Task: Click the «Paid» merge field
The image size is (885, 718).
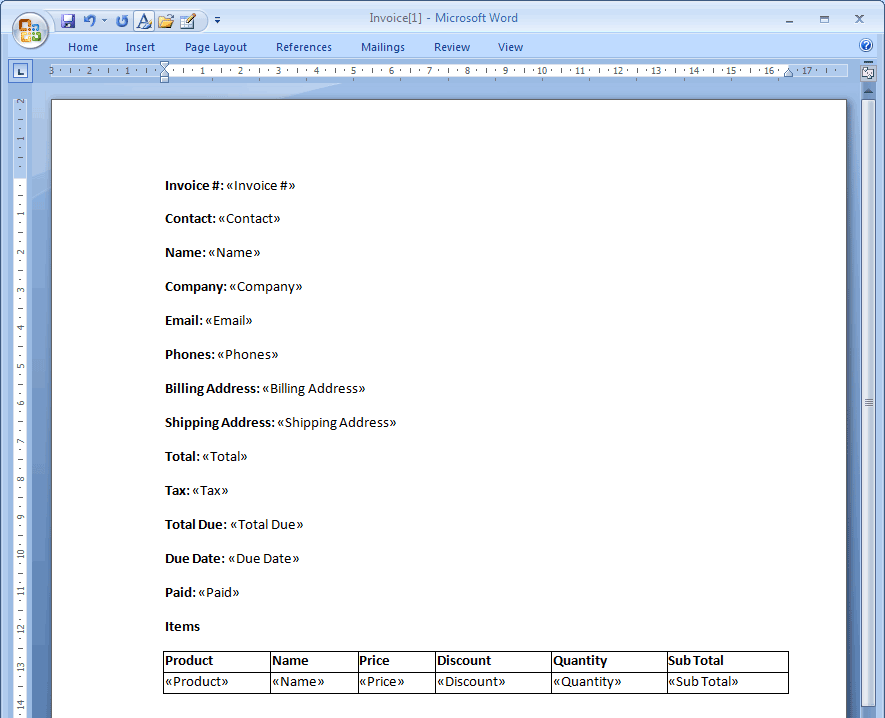Action: (x=219, y=593)
